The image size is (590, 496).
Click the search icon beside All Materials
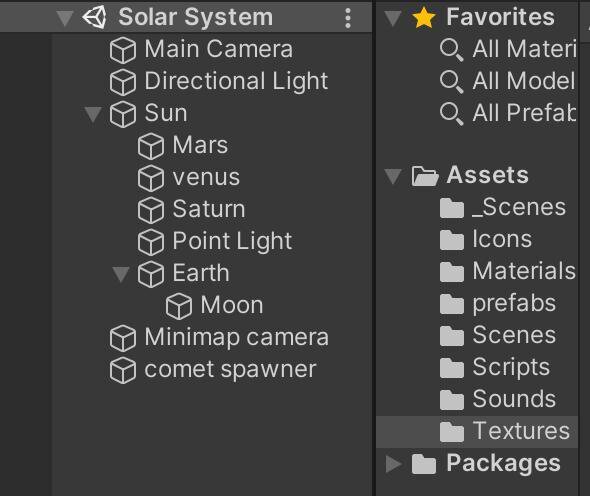(x=452, y=50)
